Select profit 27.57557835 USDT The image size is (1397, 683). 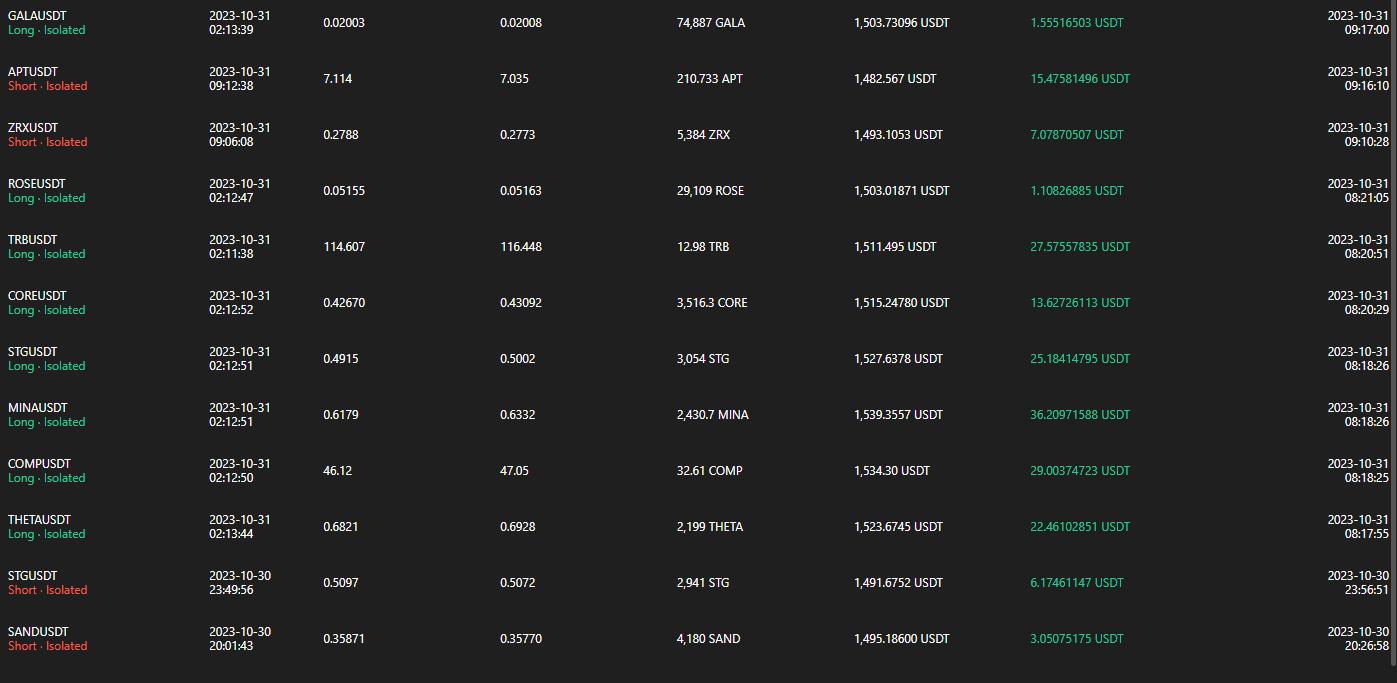(1080, 246)
